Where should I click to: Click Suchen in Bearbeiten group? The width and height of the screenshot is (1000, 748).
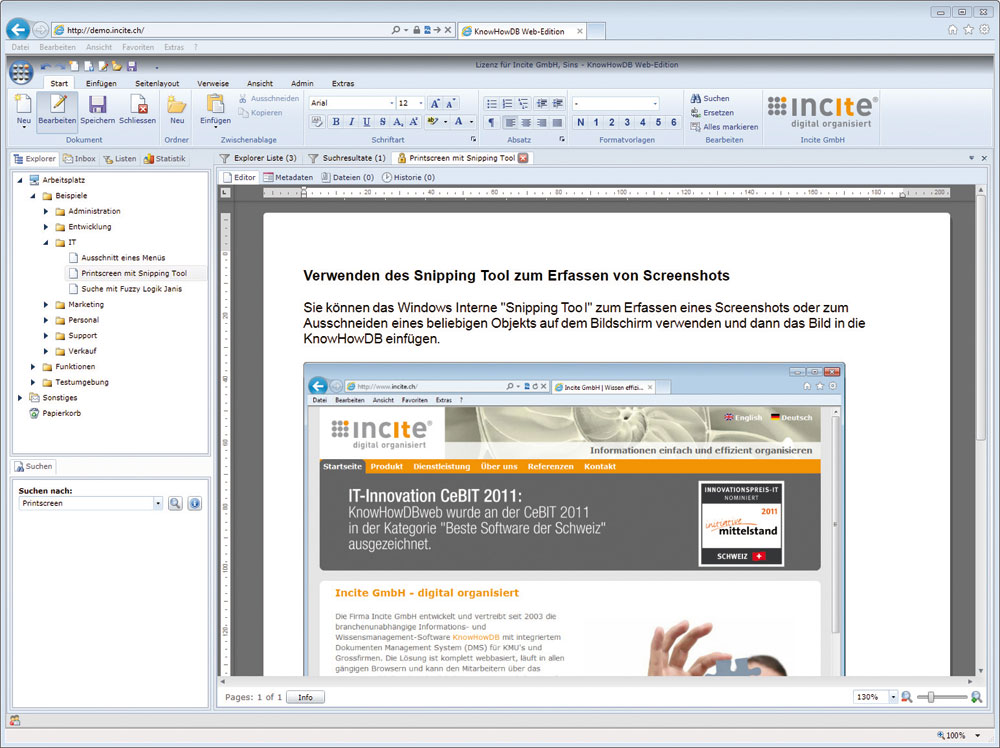pyautogui.click(x=710, y=98)
